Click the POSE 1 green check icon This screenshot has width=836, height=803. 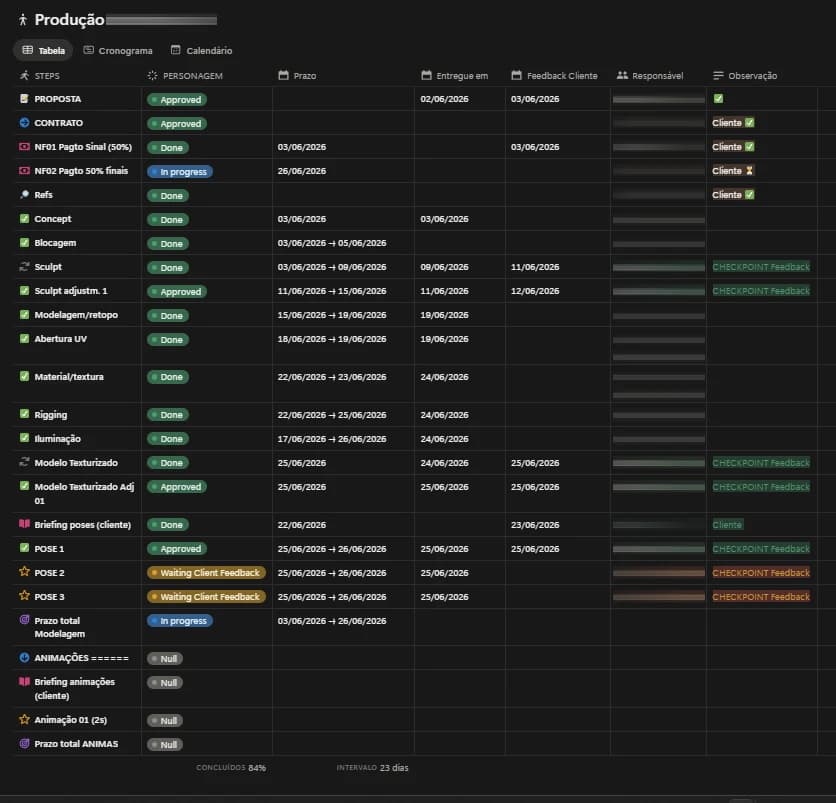point(24,548)
